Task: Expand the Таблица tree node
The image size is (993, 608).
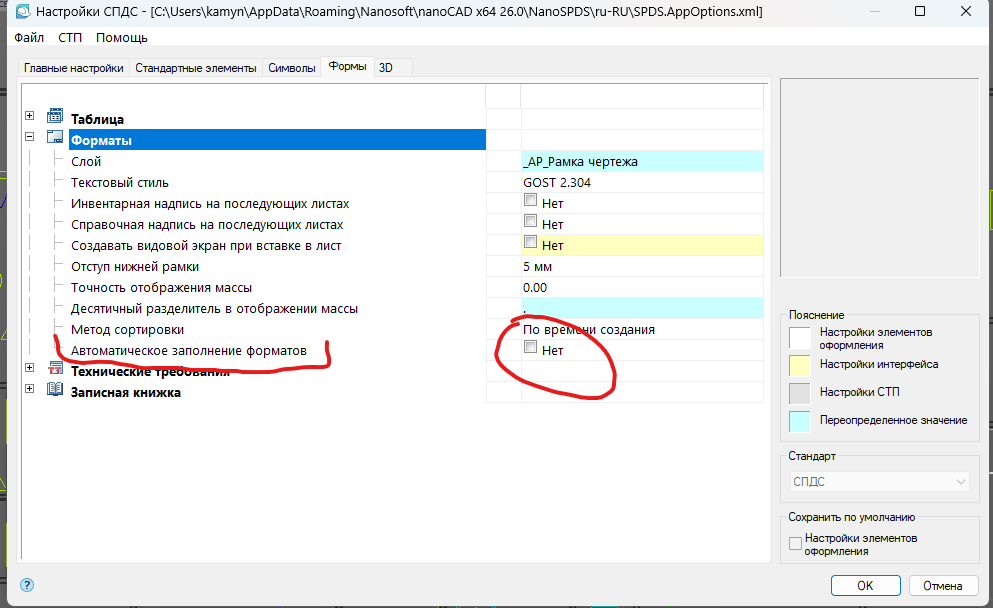Action: pyautogui.click(x=30, y=118)
